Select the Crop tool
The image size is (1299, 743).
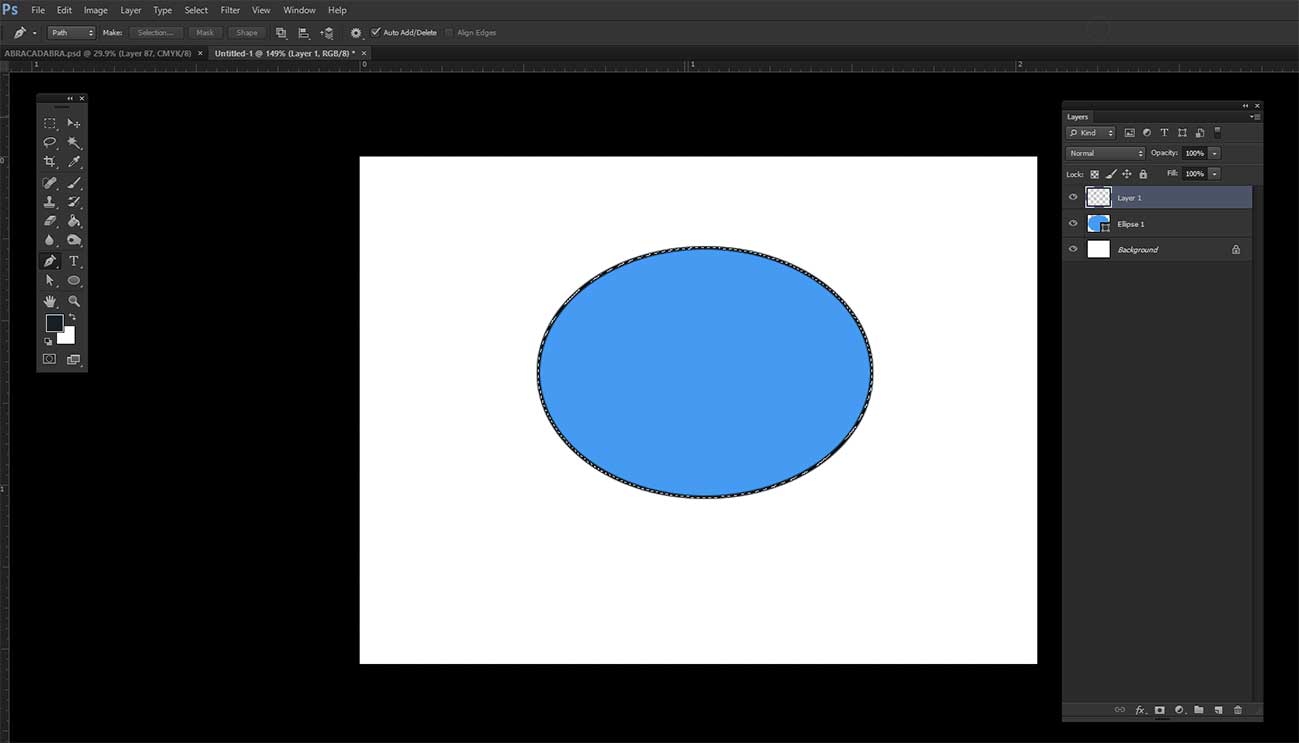point(50,162)
